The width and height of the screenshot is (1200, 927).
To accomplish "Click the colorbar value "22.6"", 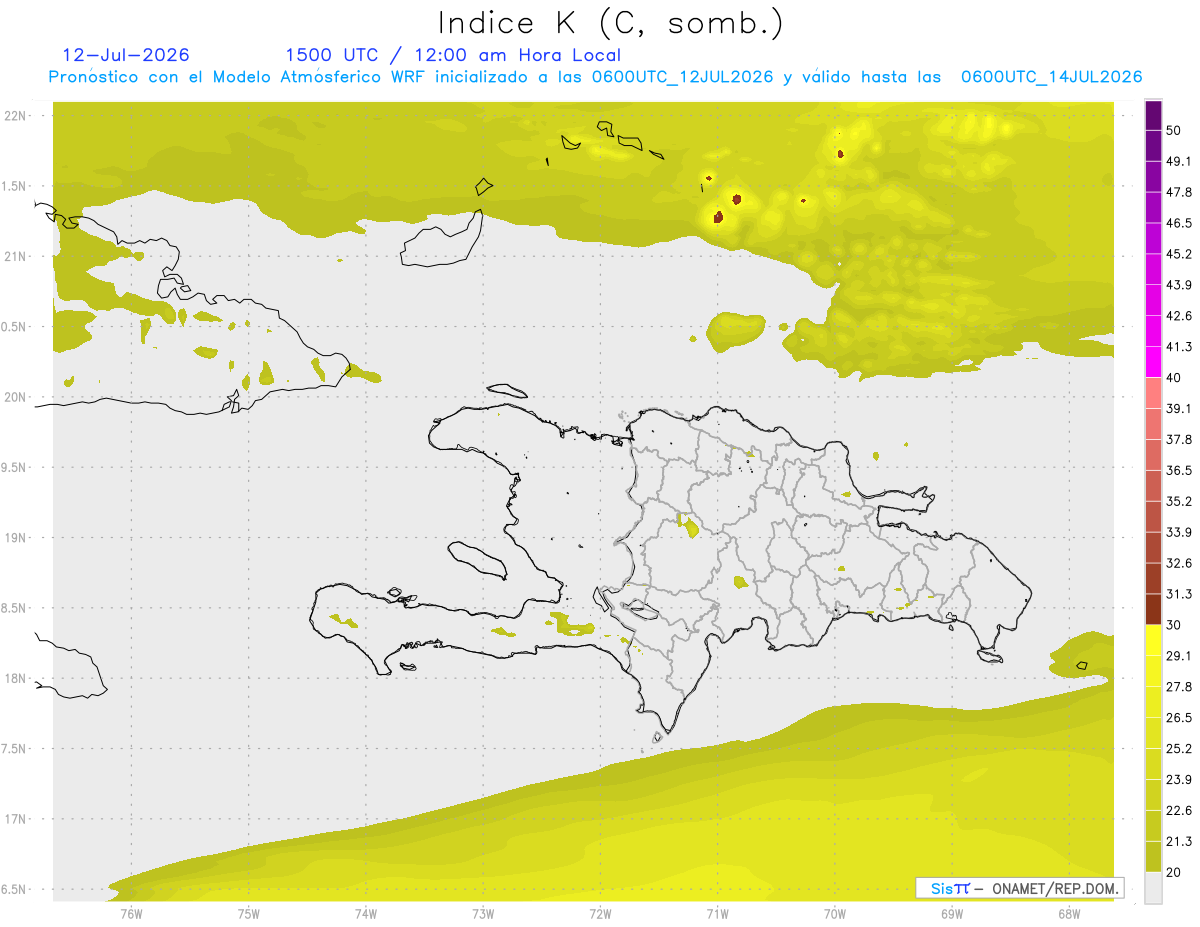I will 1179,811.
